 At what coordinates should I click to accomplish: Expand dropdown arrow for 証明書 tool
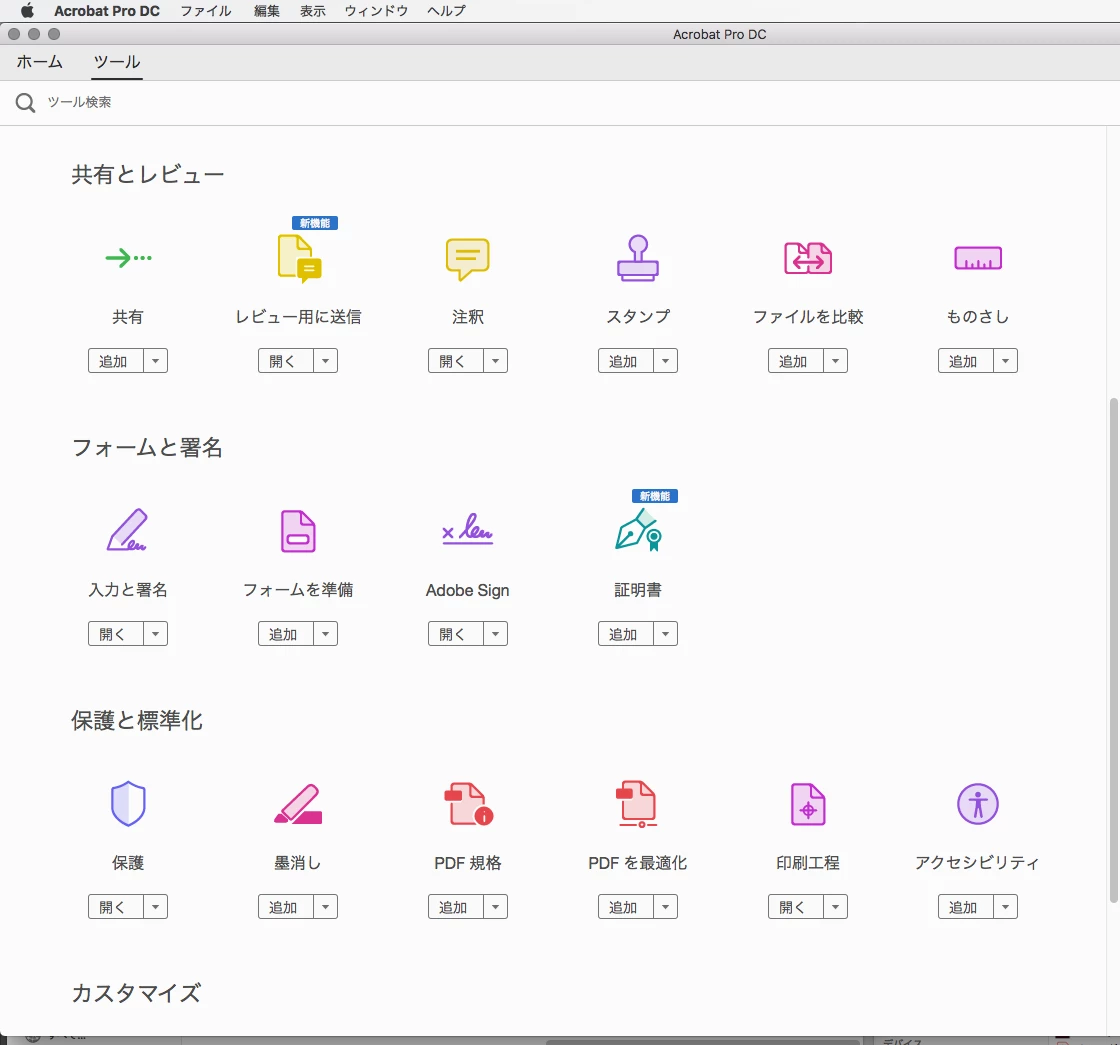tap(666, 634)
